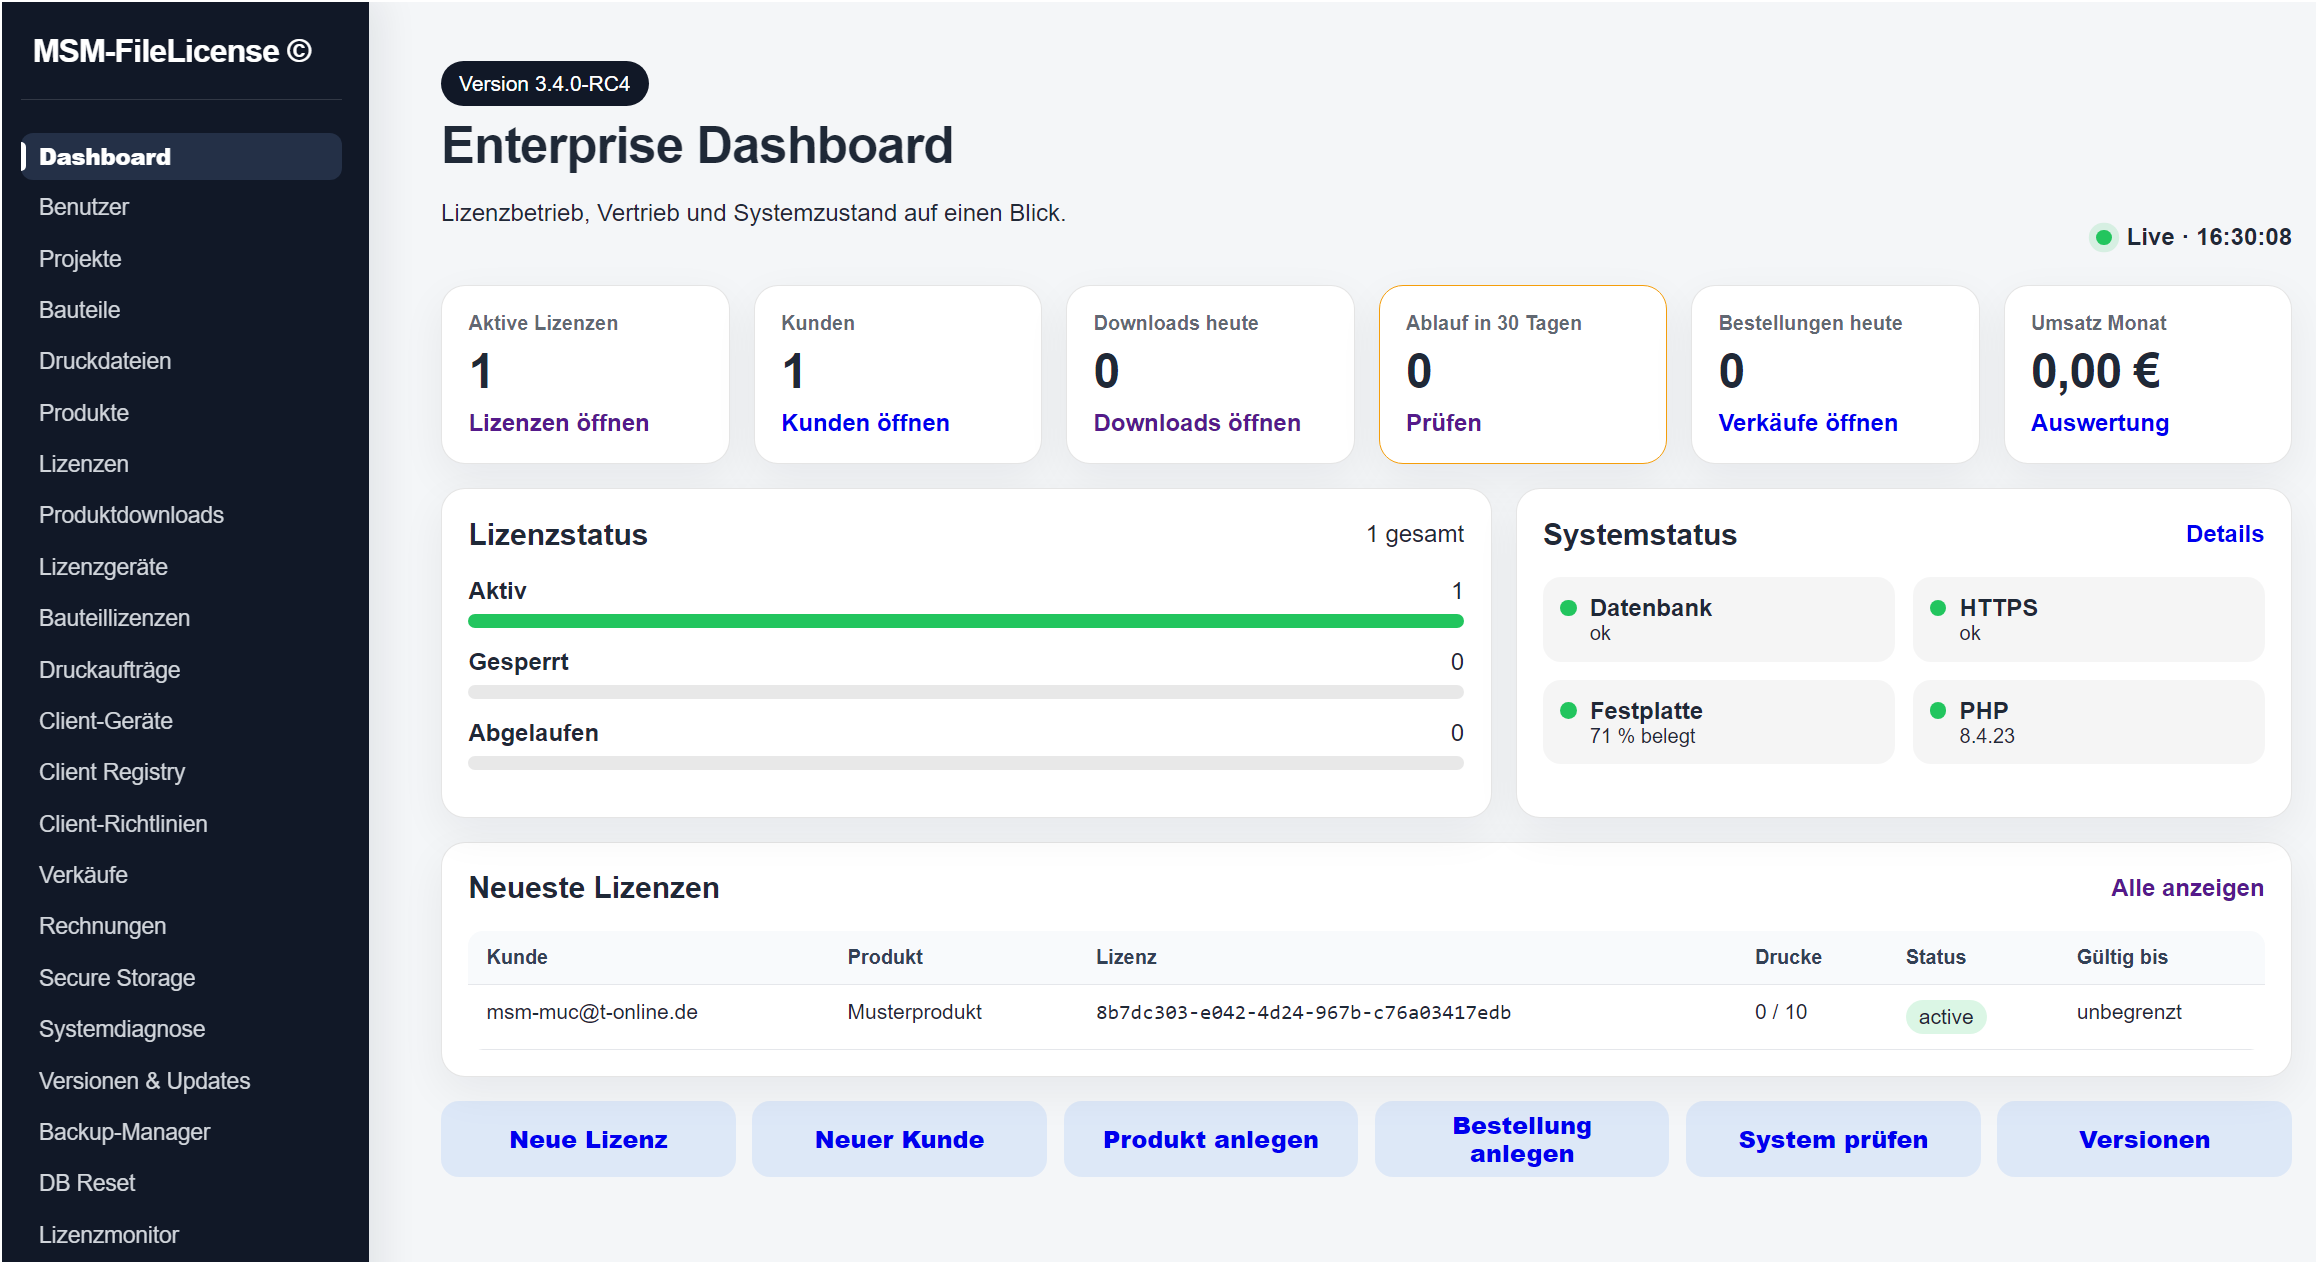Click the green Live status dot
The height and width of the screenshot is (1264, 2318).
pyautogui.click(x=2103, y=237)
